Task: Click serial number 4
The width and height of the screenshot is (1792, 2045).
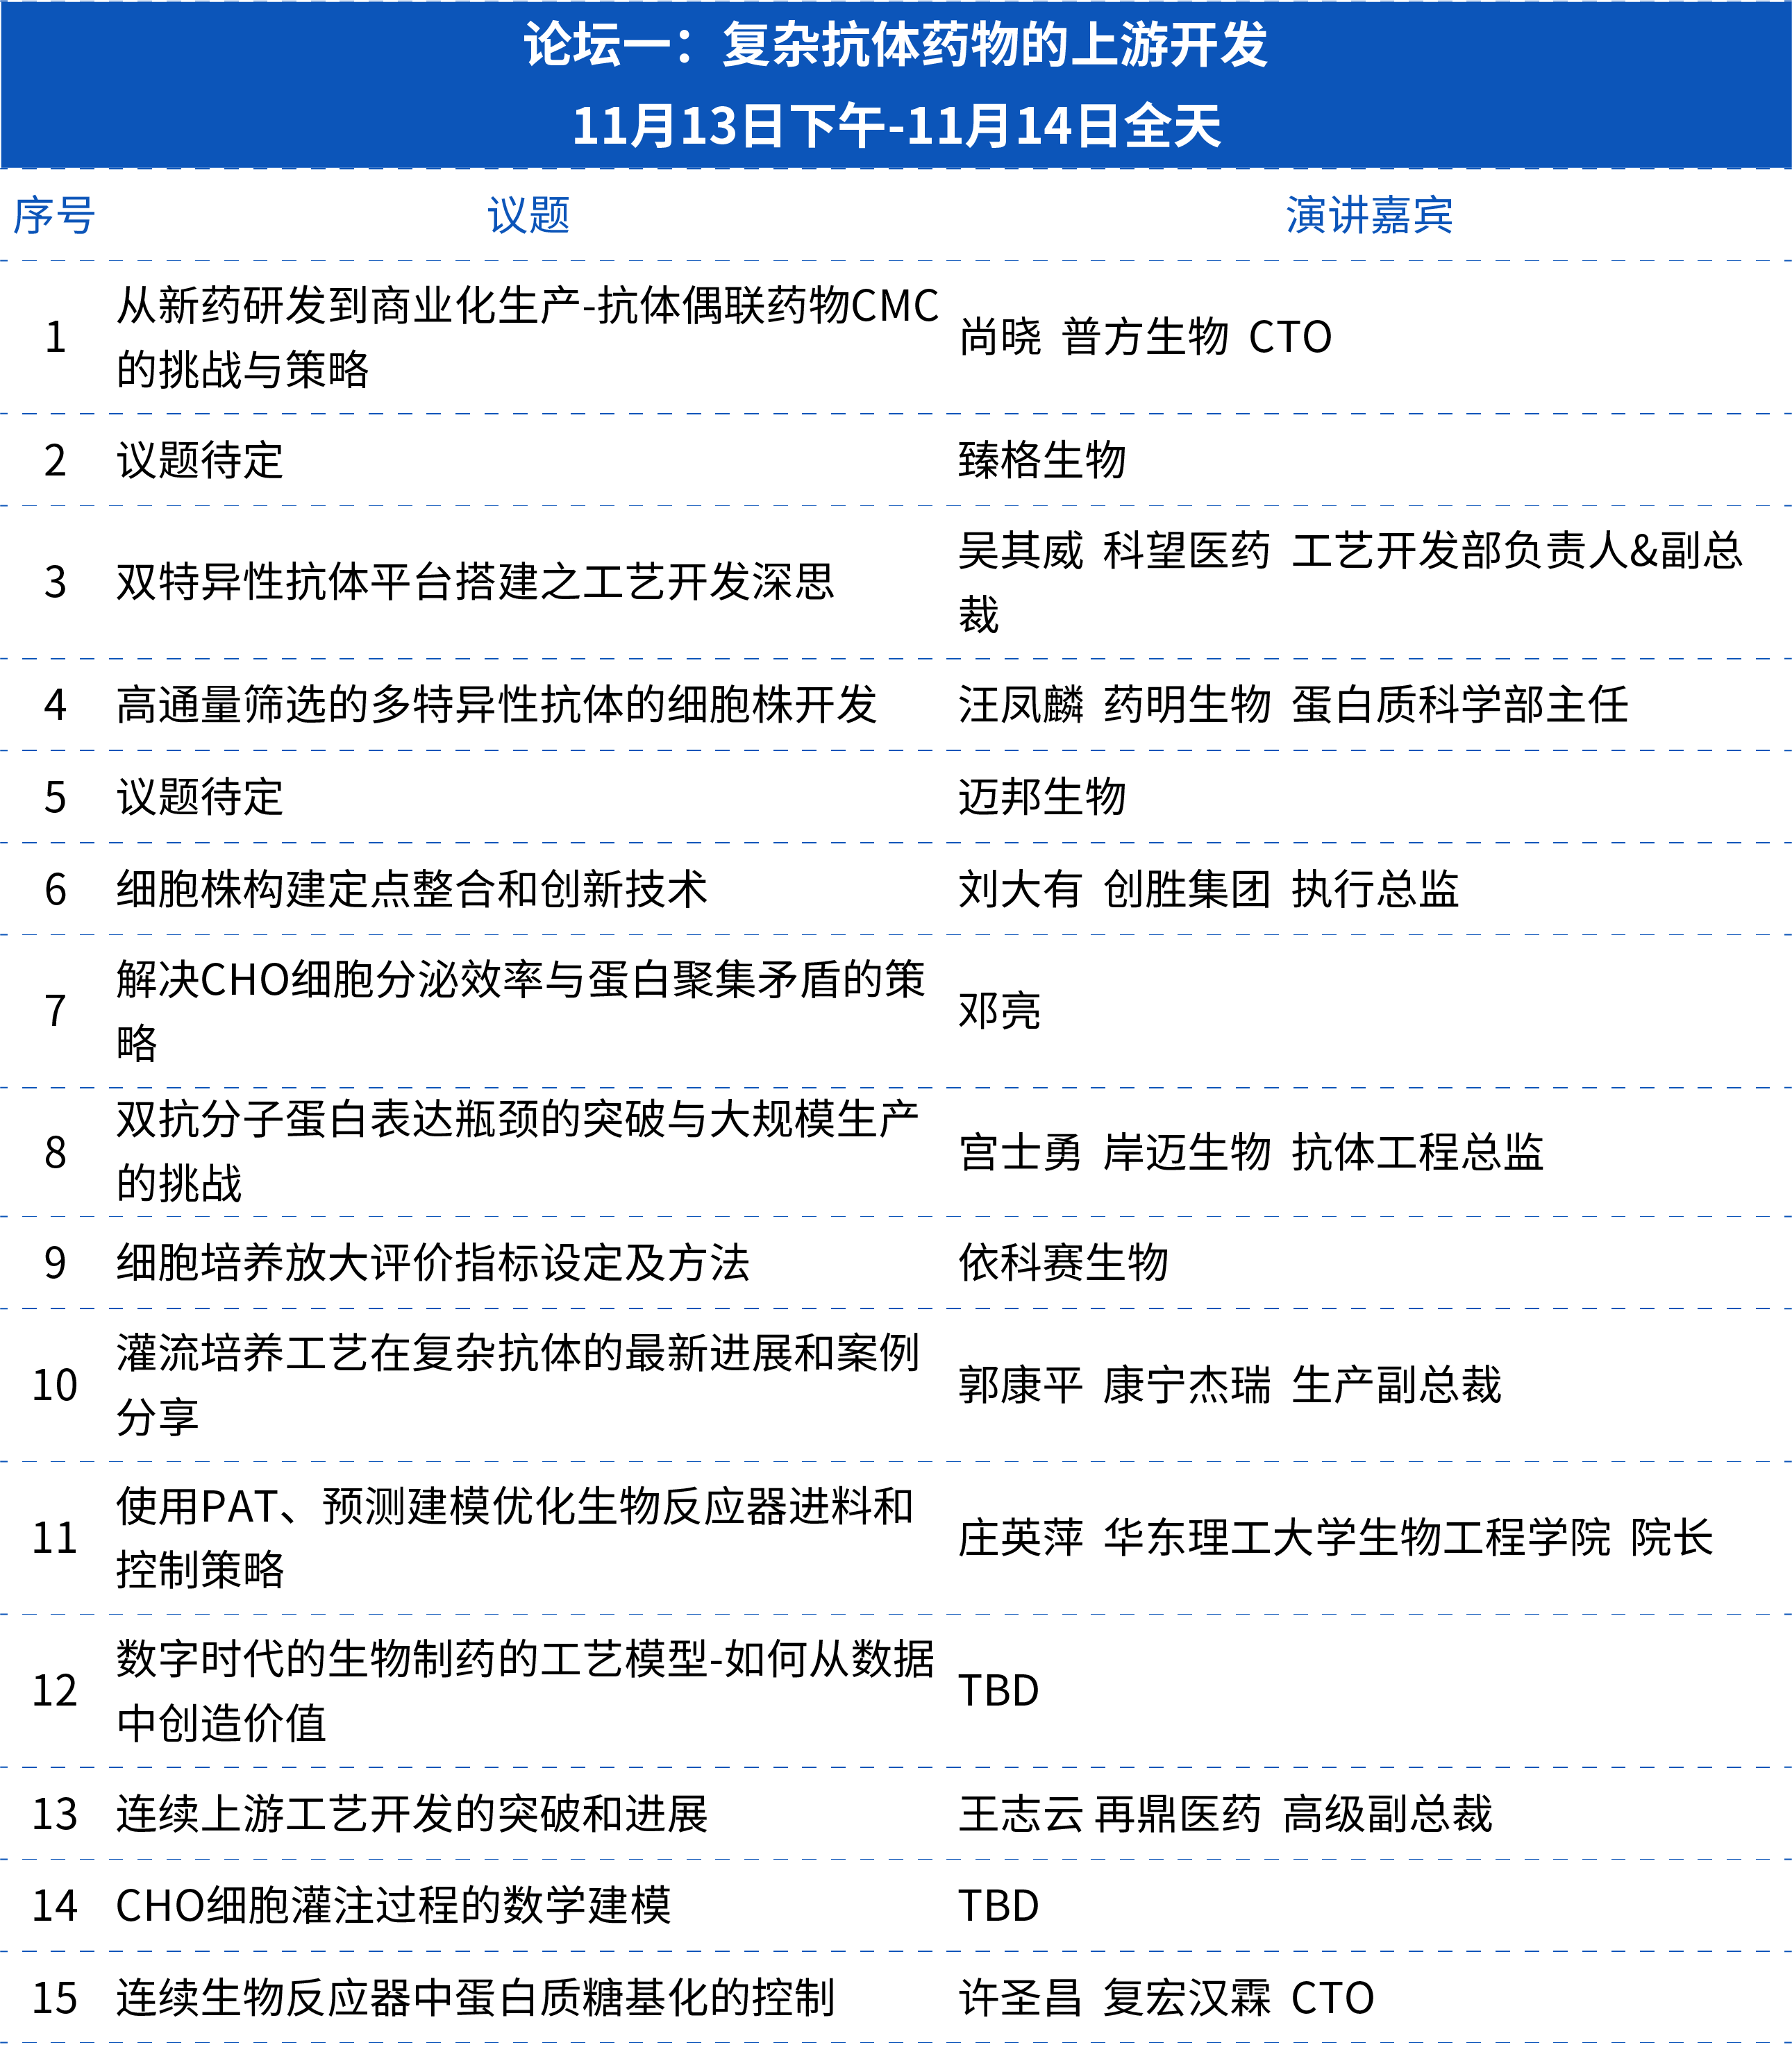Action: pos(56,705)
